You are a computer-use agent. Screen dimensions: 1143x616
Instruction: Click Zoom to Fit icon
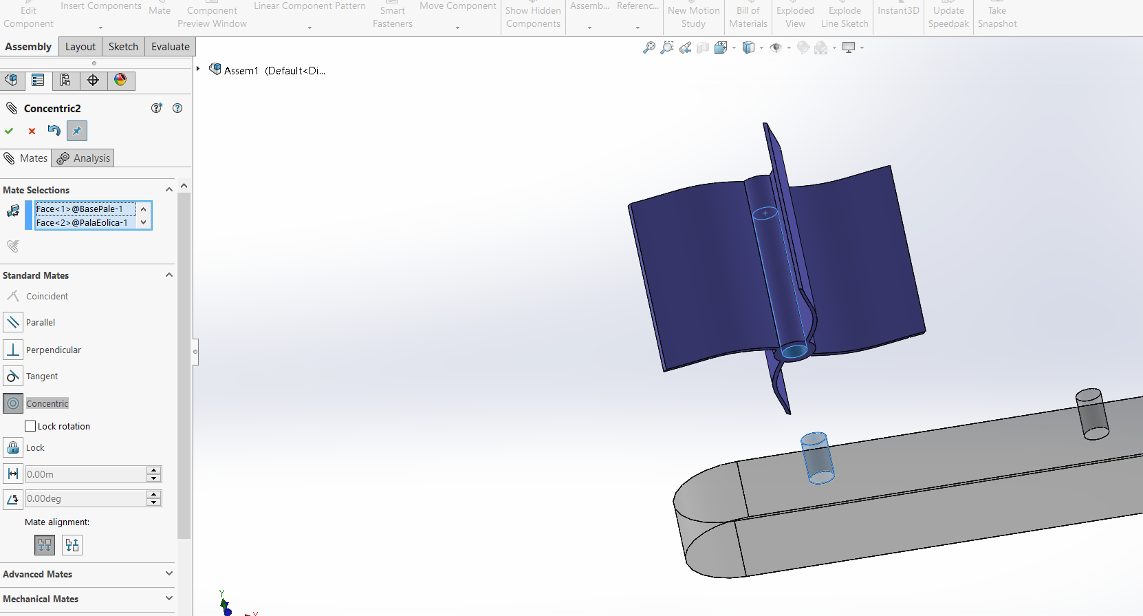tap(649, 48)
